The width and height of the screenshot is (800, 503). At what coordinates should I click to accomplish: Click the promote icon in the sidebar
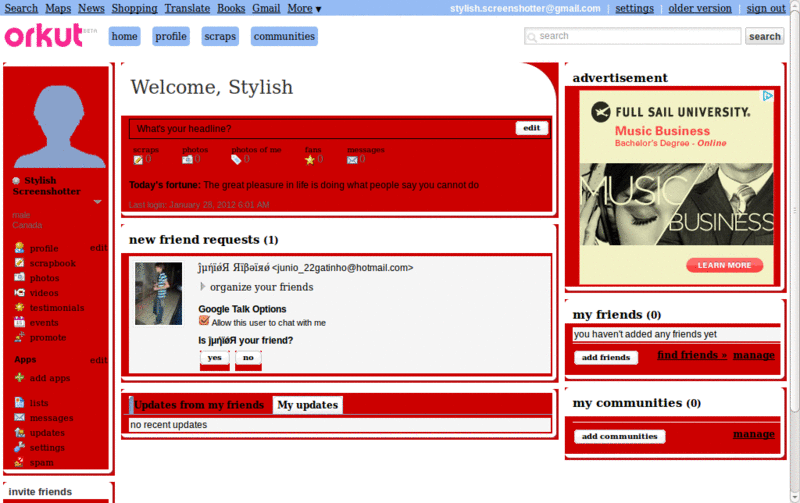19,337
